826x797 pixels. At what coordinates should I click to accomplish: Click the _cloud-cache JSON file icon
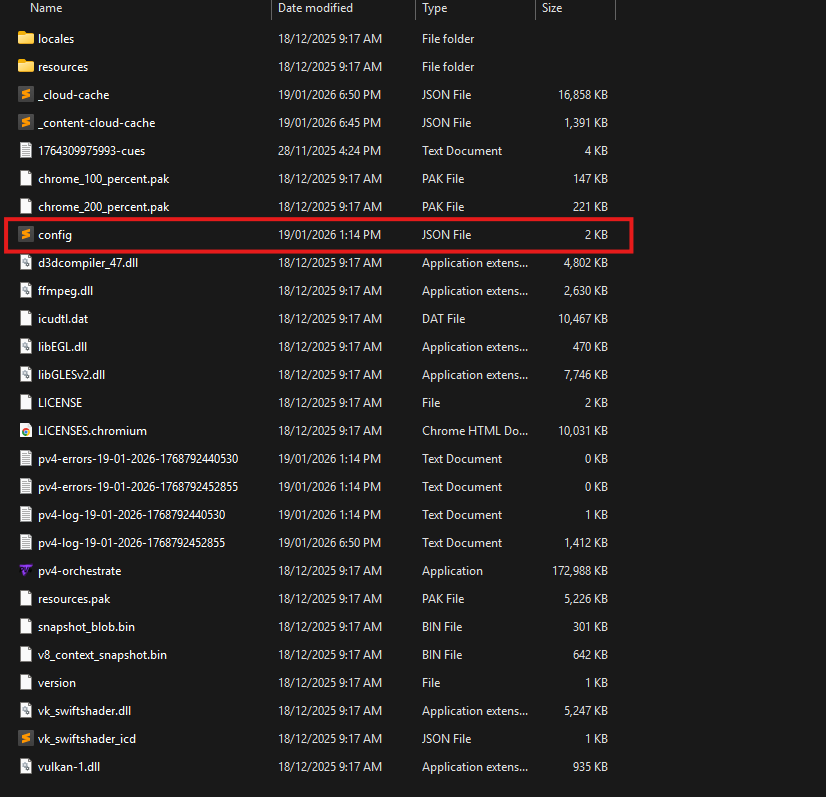pos(26,94)
